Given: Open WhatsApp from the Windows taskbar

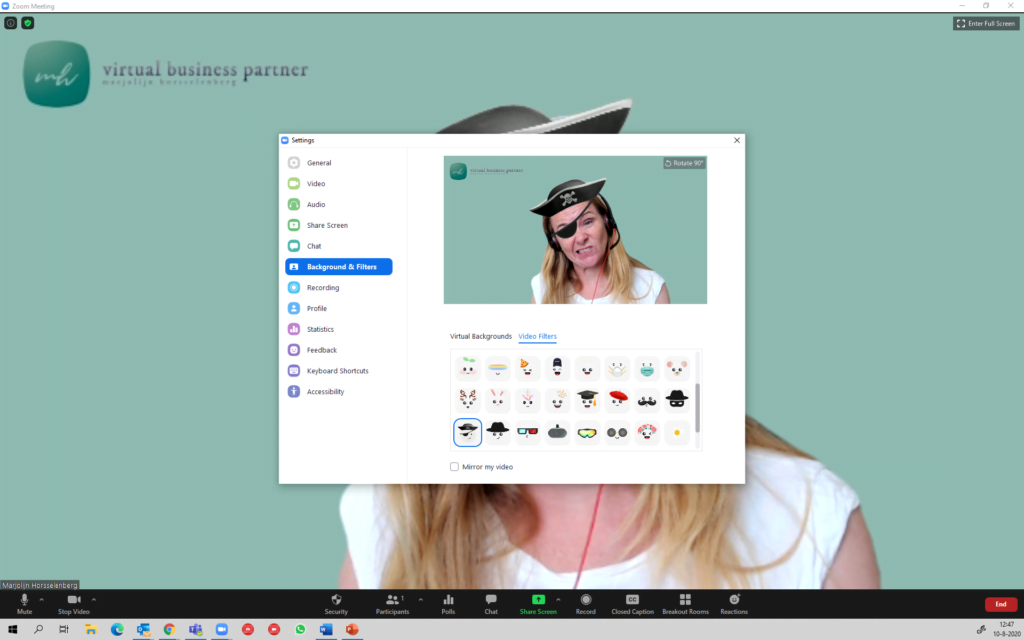Looking at the screenshot, I should coord(300,630).
